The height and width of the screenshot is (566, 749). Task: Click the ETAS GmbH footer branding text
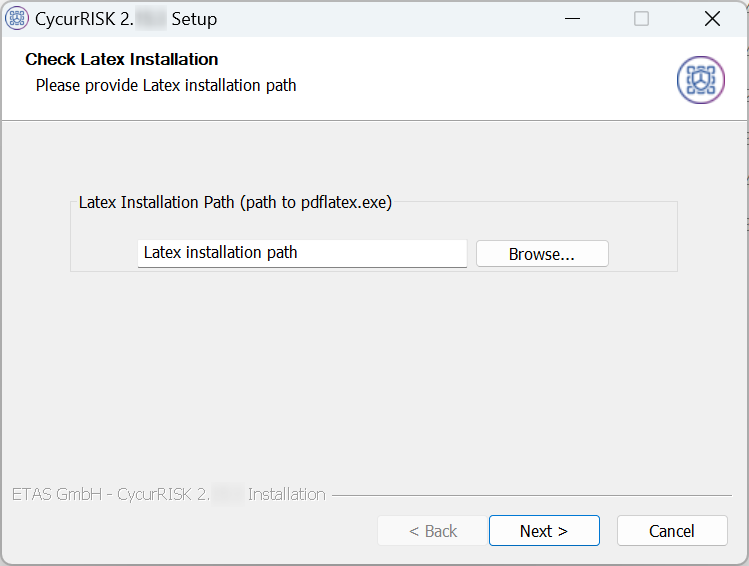click(168, 494)
